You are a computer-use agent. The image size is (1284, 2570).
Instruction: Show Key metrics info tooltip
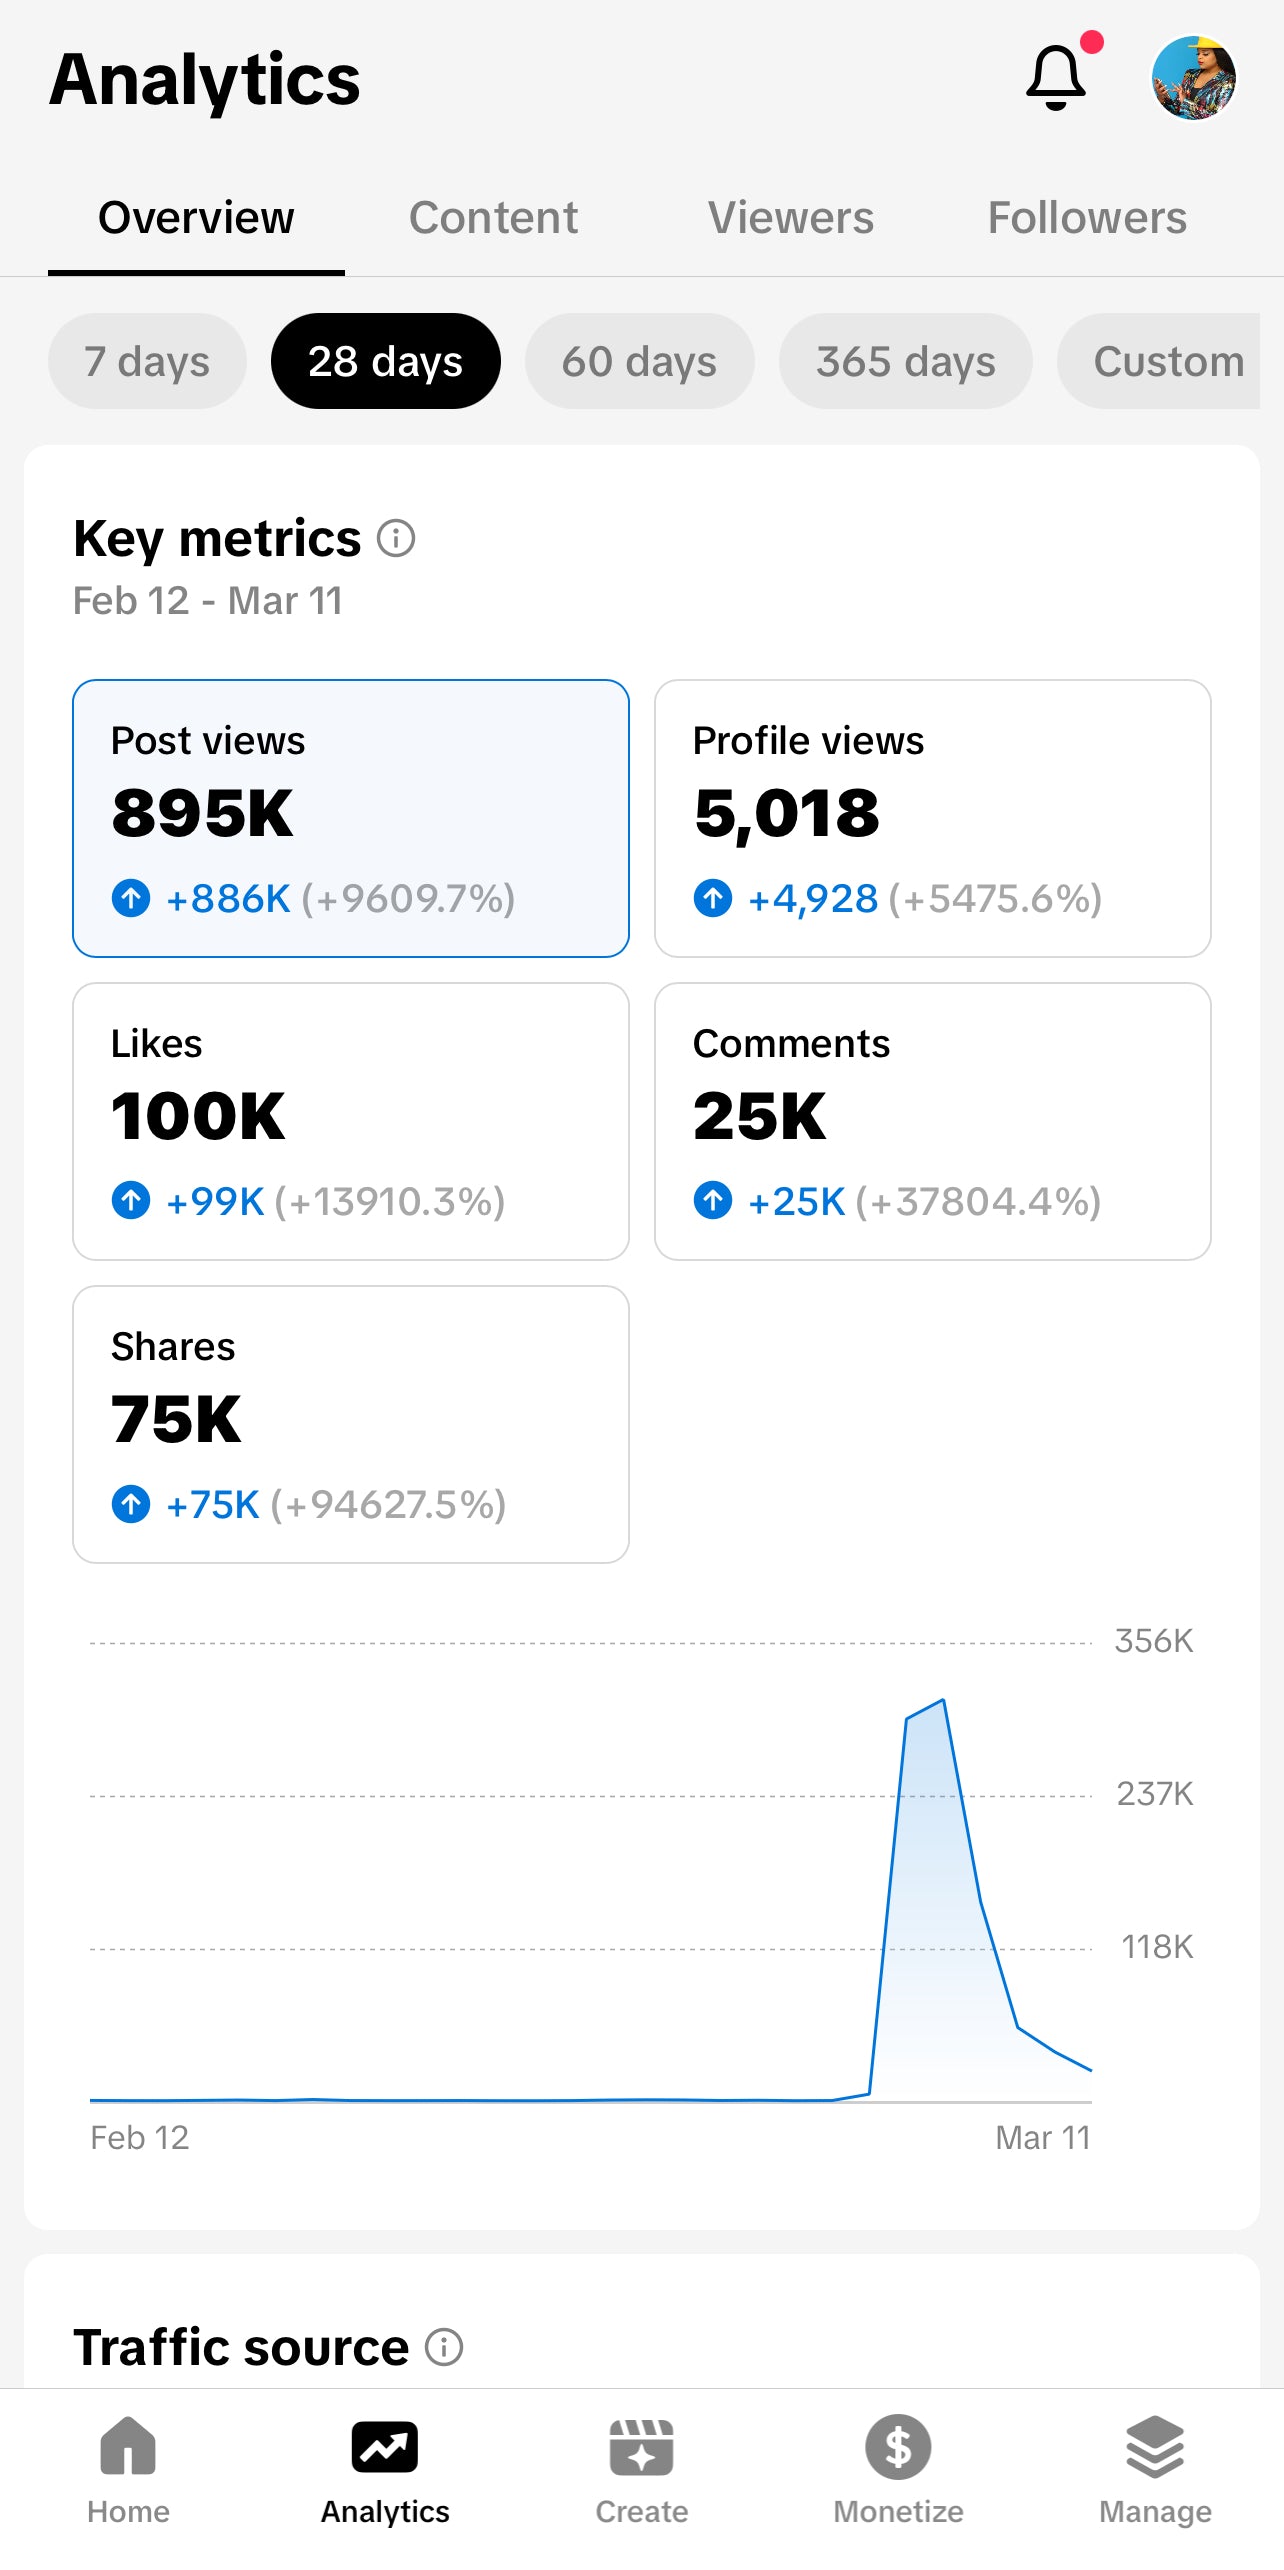396,539
